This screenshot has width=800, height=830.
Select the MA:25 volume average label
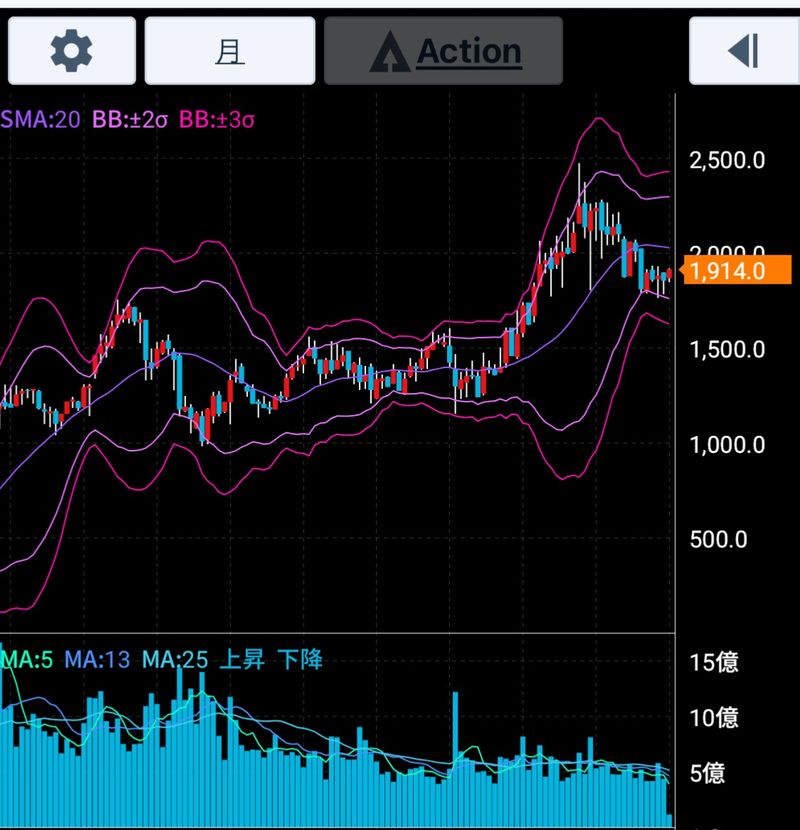pyautogui.click(x=175, y=660)
